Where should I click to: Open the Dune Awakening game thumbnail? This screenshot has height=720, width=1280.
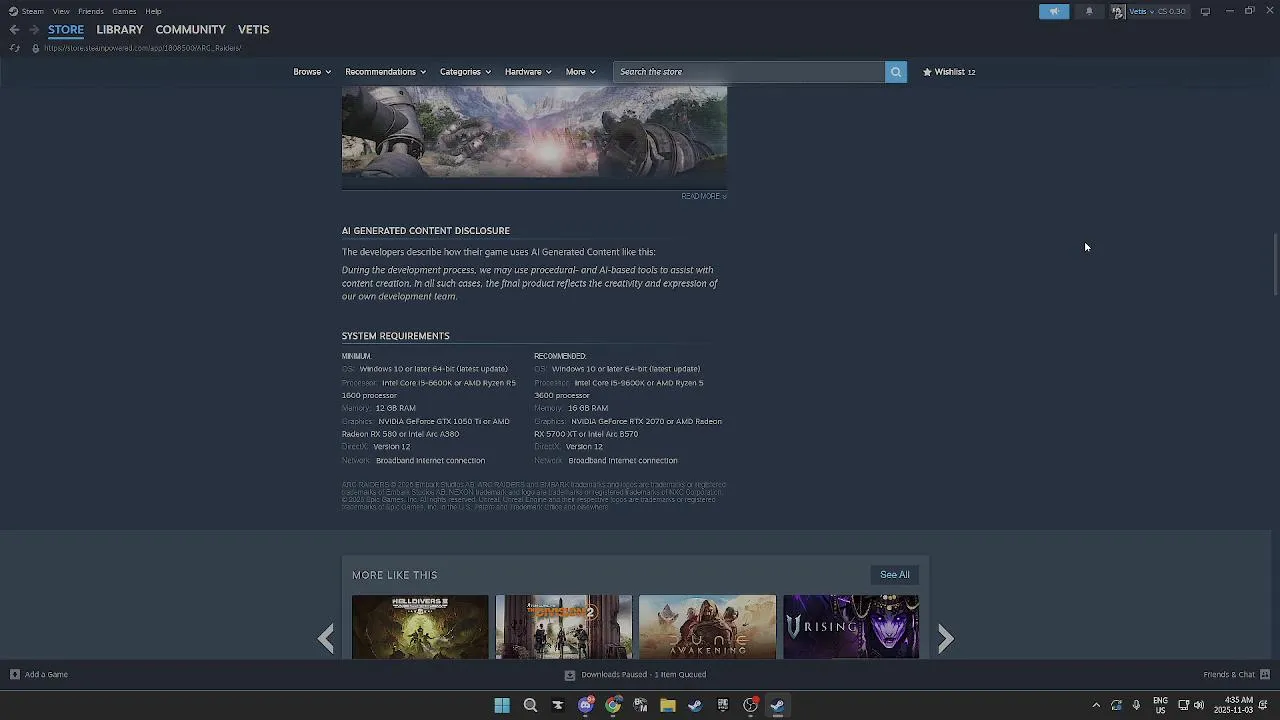pos(707,627)
